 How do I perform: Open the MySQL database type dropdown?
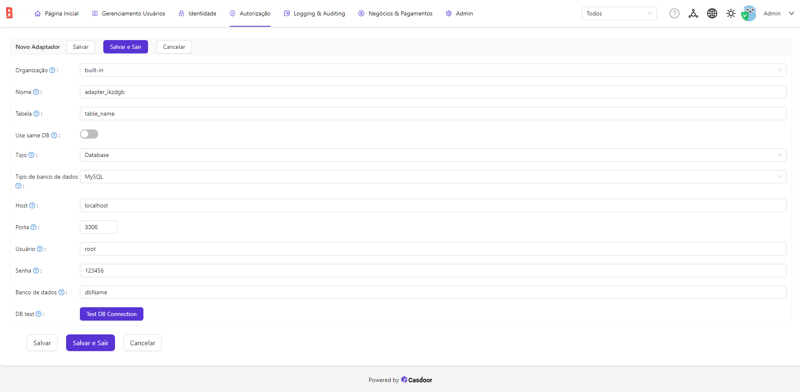click(433, 177)
